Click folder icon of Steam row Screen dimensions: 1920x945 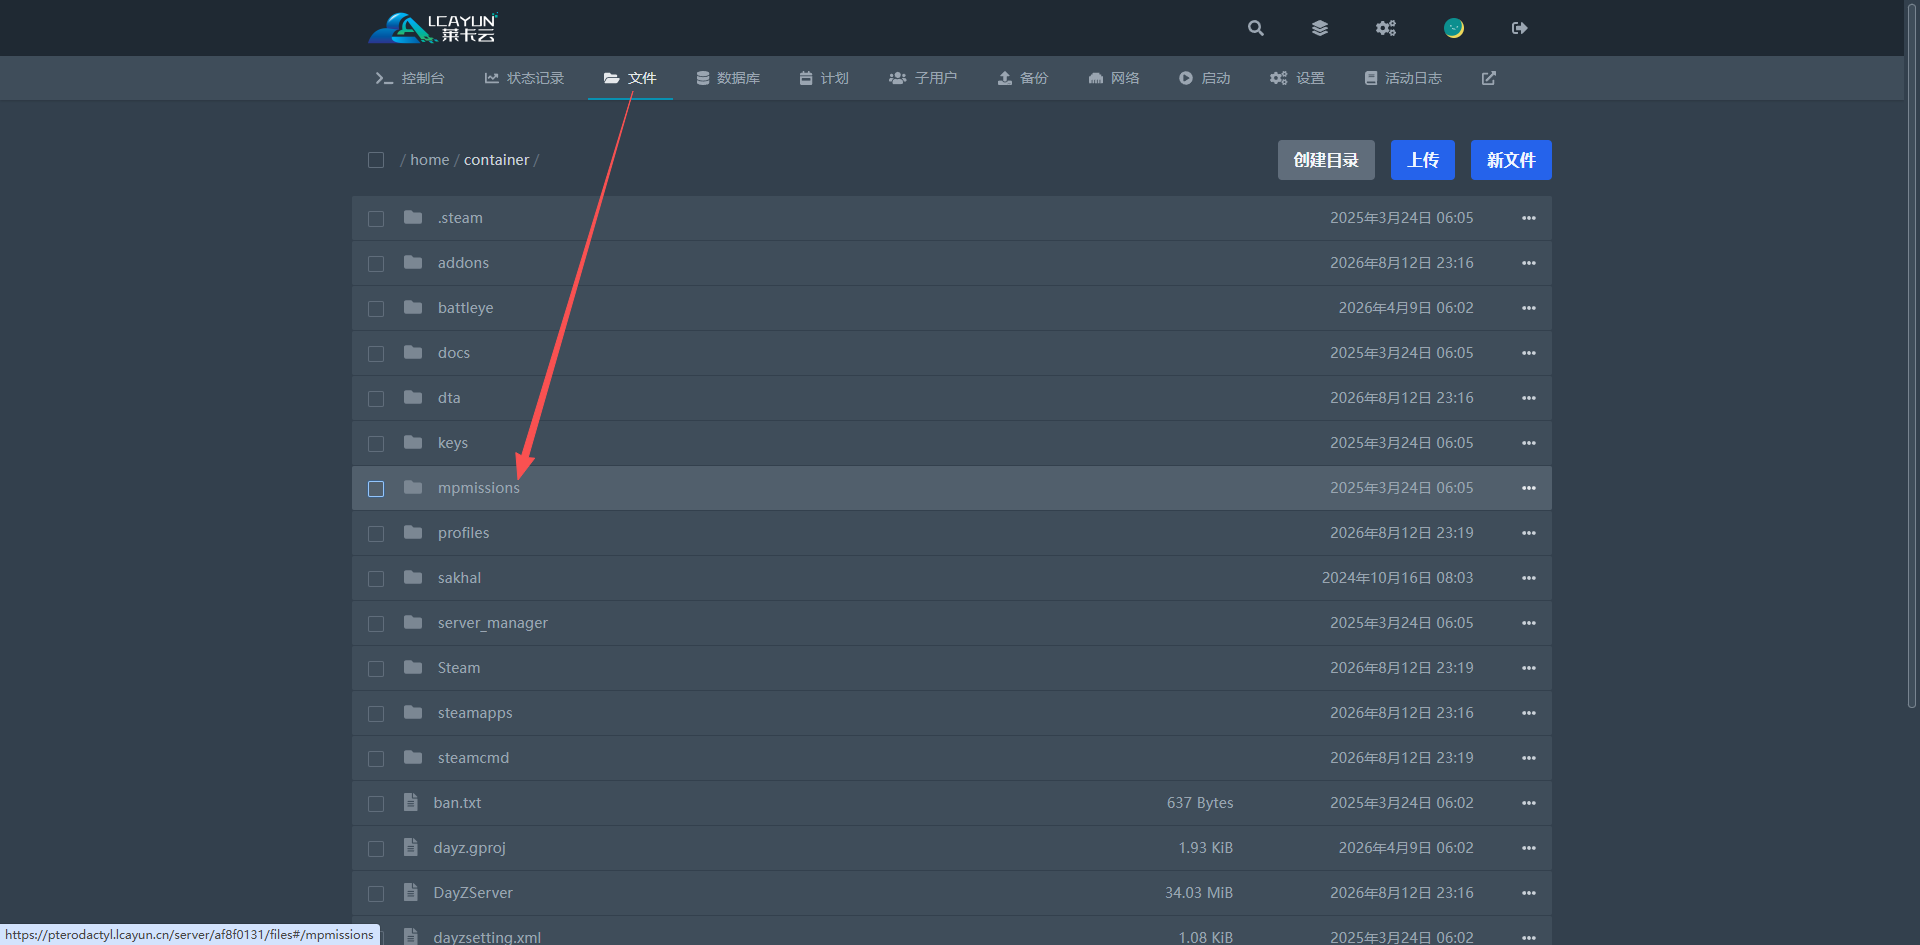[413, 667]
